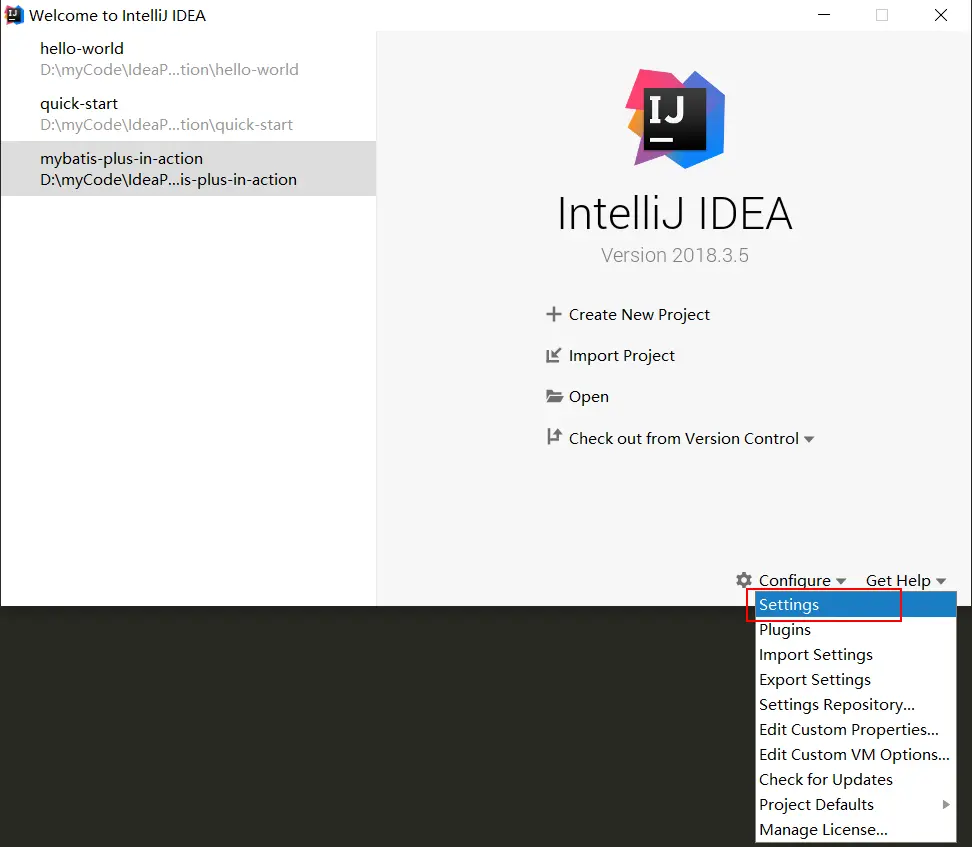Expand Project Defaults submenu
Viewport: 972px width, 847px height.
pyautogui.click(x=855, y=804)
